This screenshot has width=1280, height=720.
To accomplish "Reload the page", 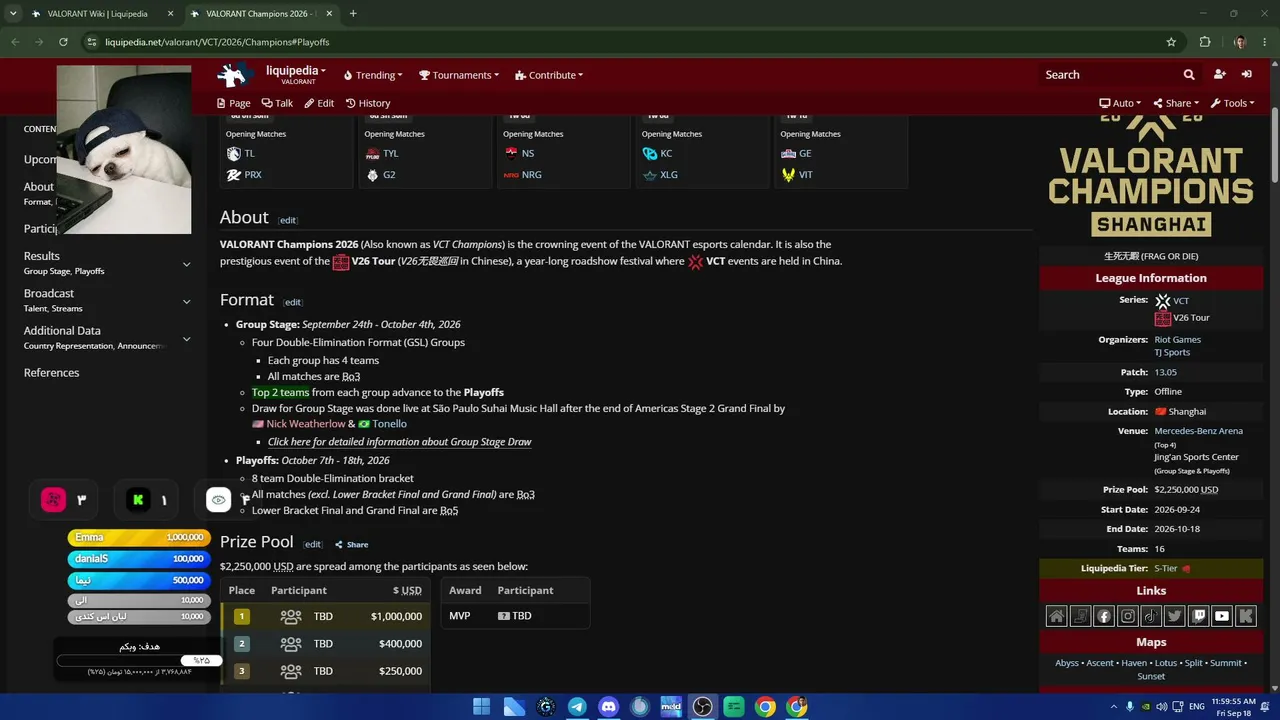I will click(x=63, y=42).
